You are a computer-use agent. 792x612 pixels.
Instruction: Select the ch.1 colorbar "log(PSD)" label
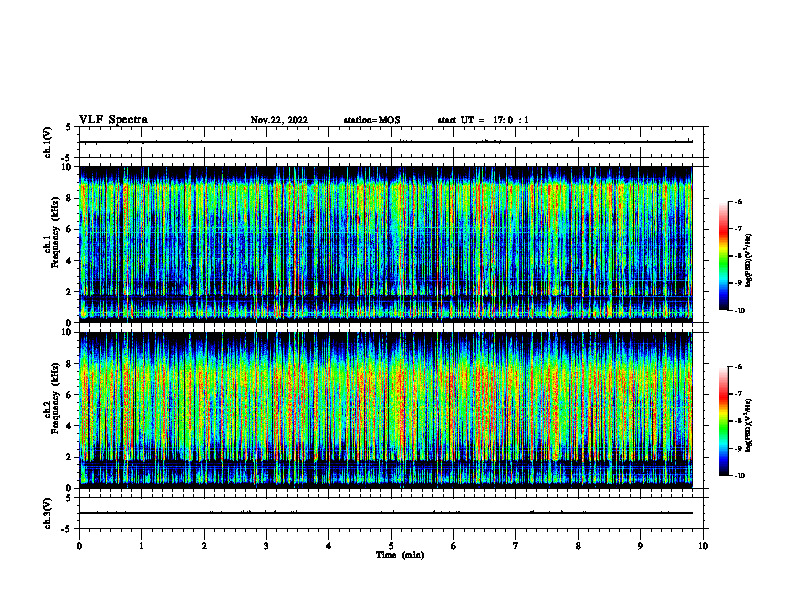click(x=749, y=261)
